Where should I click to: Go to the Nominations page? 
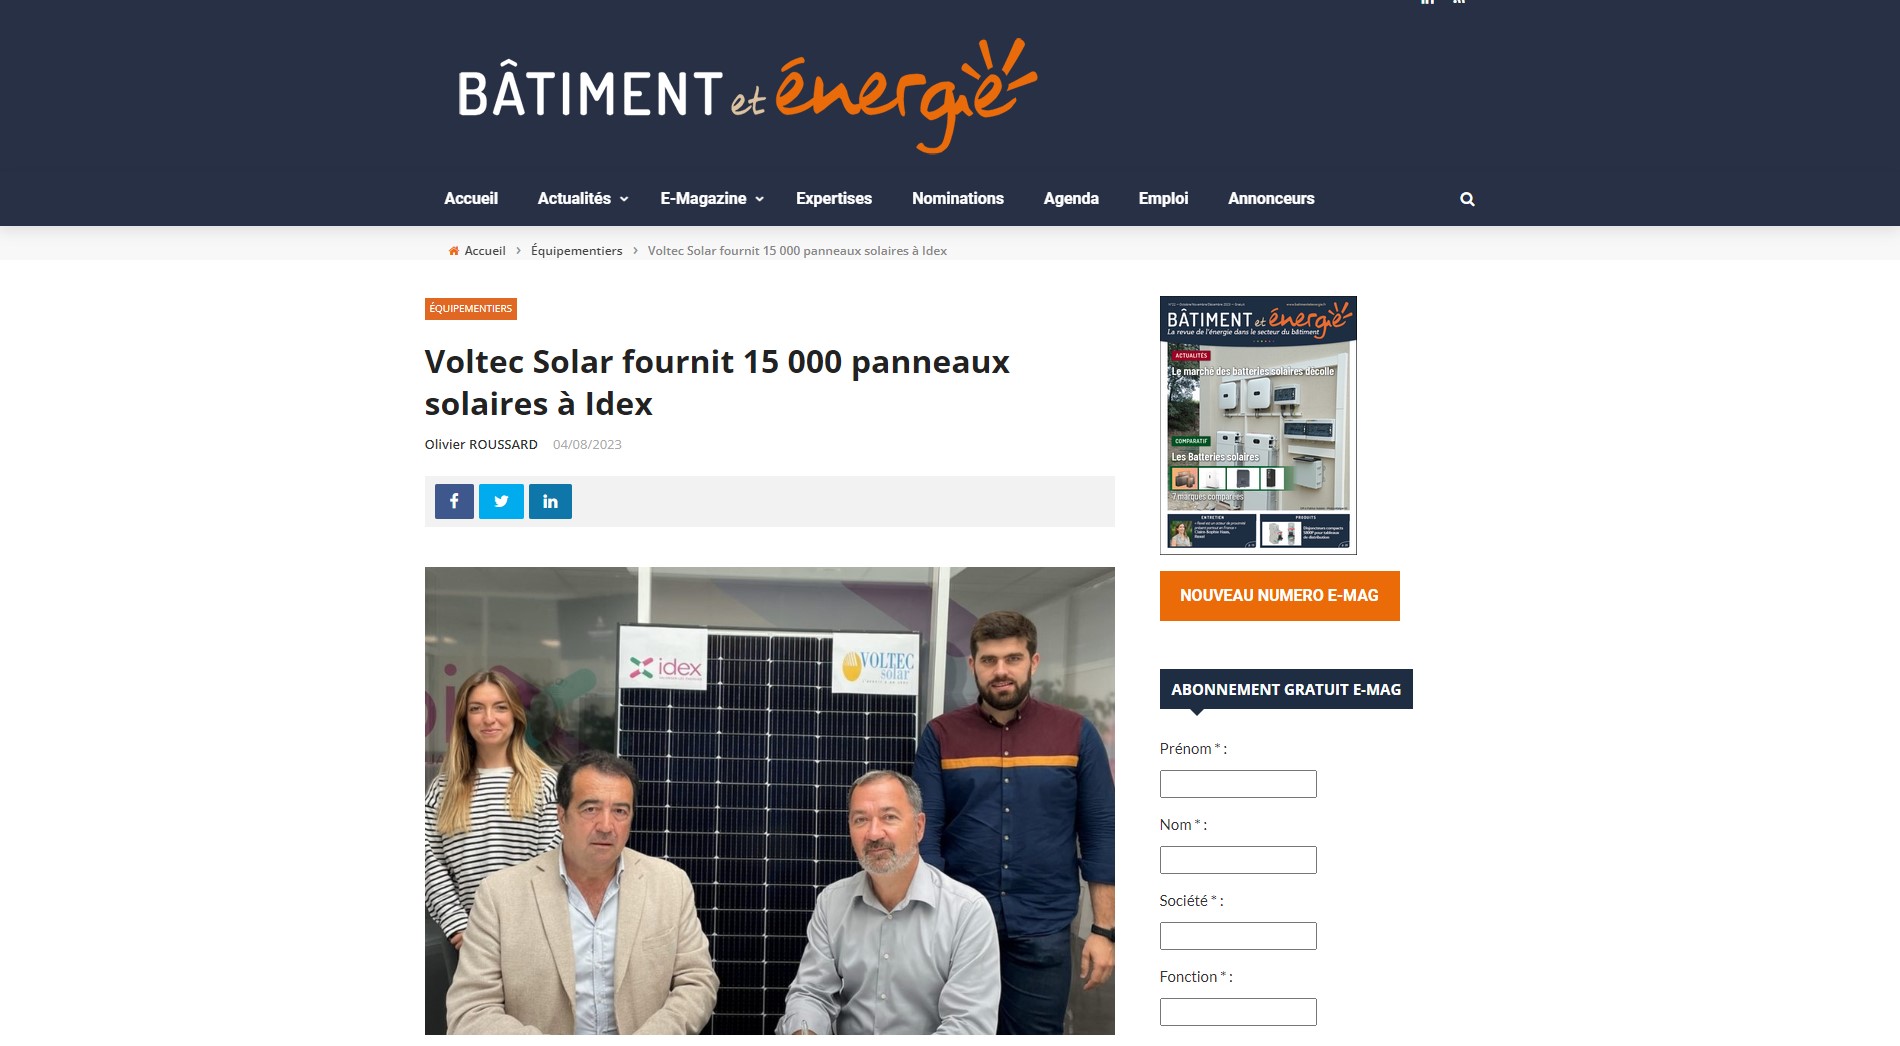pyautogui.click(x=958, y=198)
